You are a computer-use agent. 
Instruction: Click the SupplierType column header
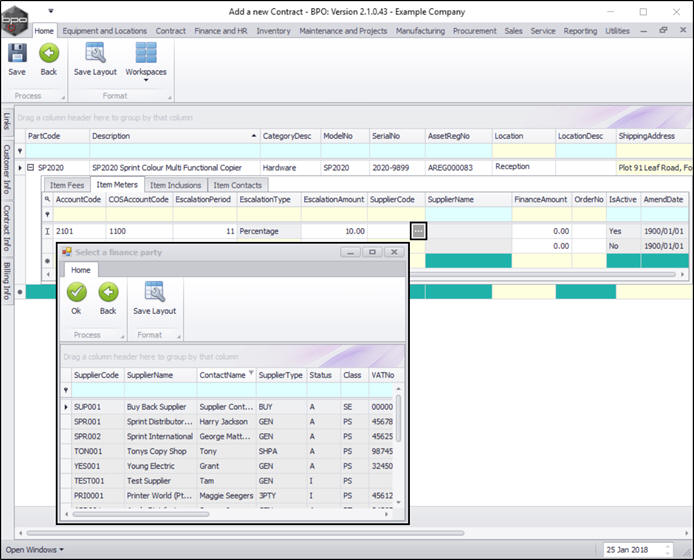coord(281,375)
